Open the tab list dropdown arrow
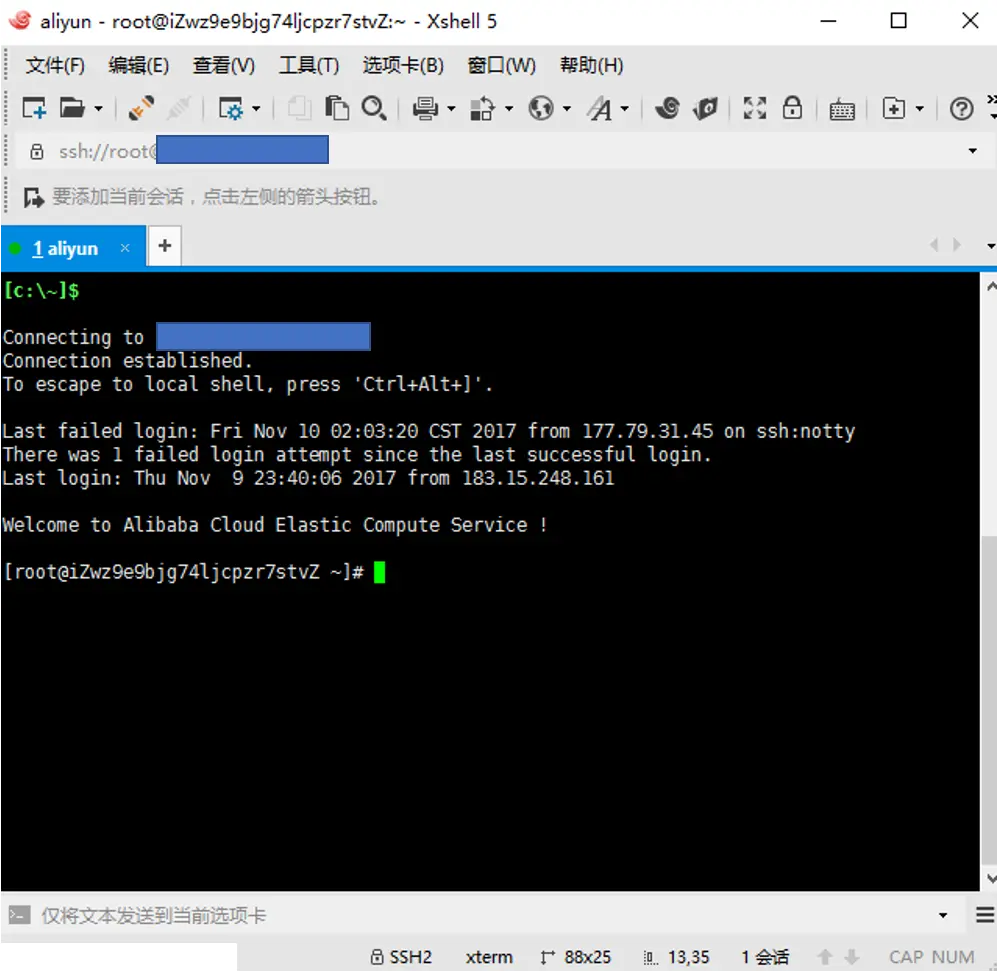The image size is (997, 972). point(991,246)
